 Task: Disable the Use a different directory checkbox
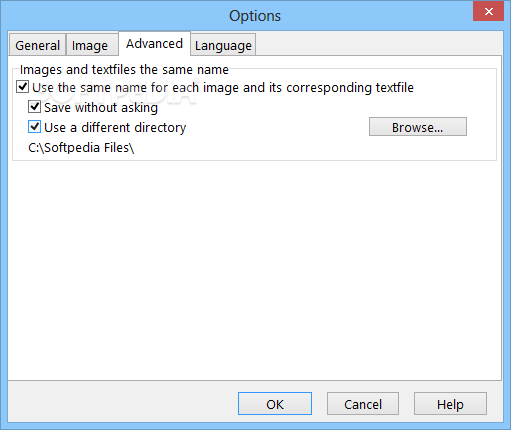[x=35, y=127]
